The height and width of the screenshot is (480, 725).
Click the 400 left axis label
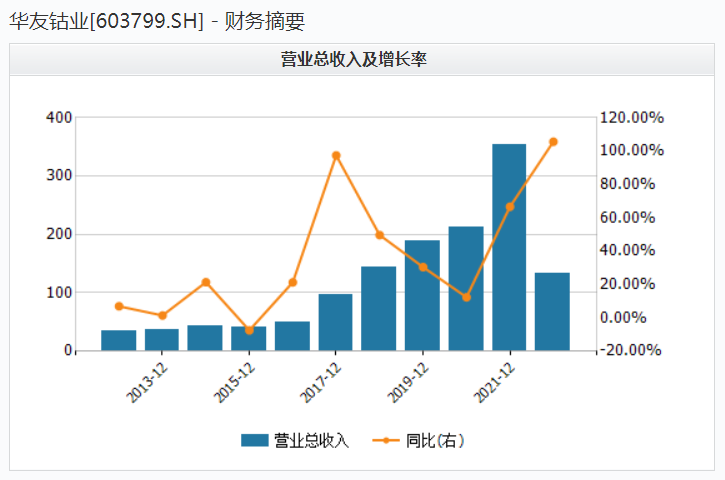coord(59,117)
